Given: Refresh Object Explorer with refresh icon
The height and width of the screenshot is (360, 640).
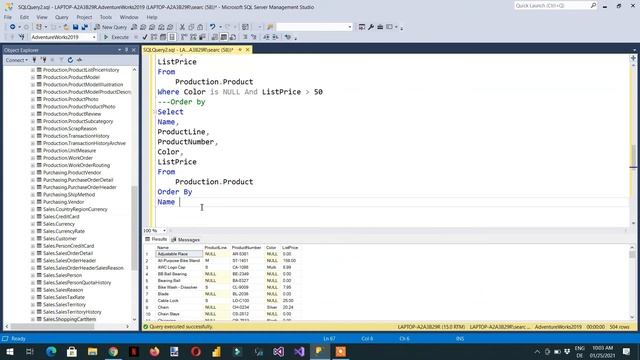Looking at the screenshot, I should [70, 60].
